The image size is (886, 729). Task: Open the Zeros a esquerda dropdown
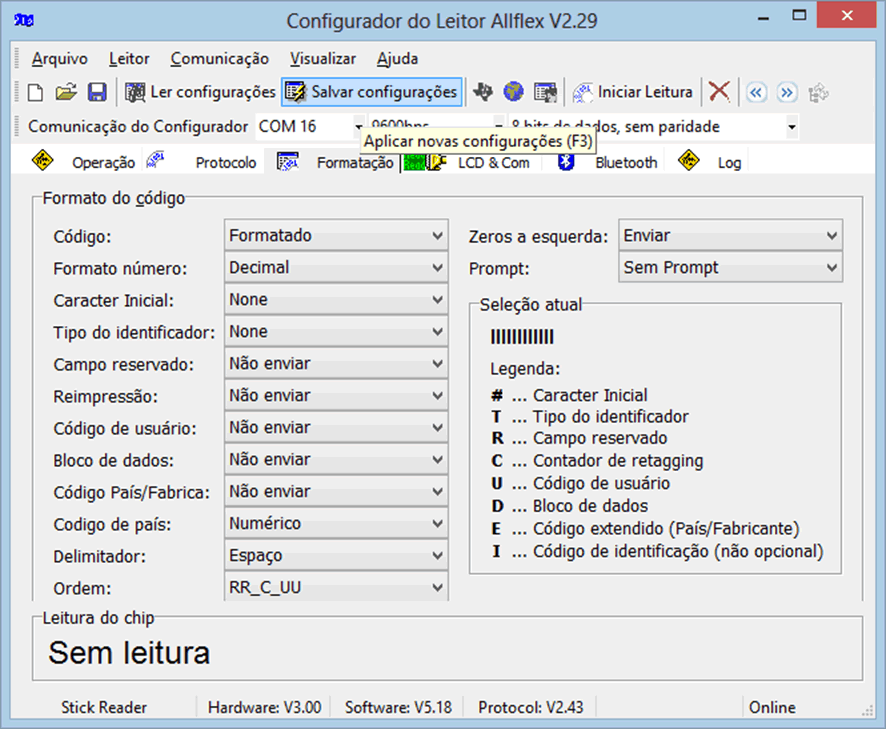(731, 236)
